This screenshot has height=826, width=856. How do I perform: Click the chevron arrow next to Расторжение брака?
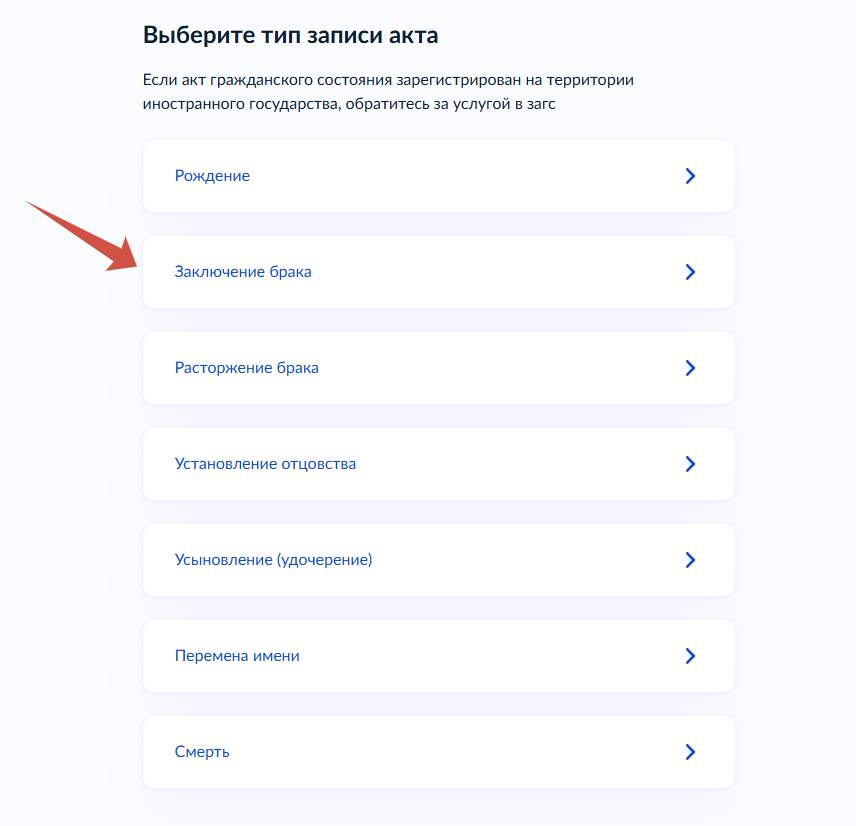pyautogui.click(x=690, y=368)
